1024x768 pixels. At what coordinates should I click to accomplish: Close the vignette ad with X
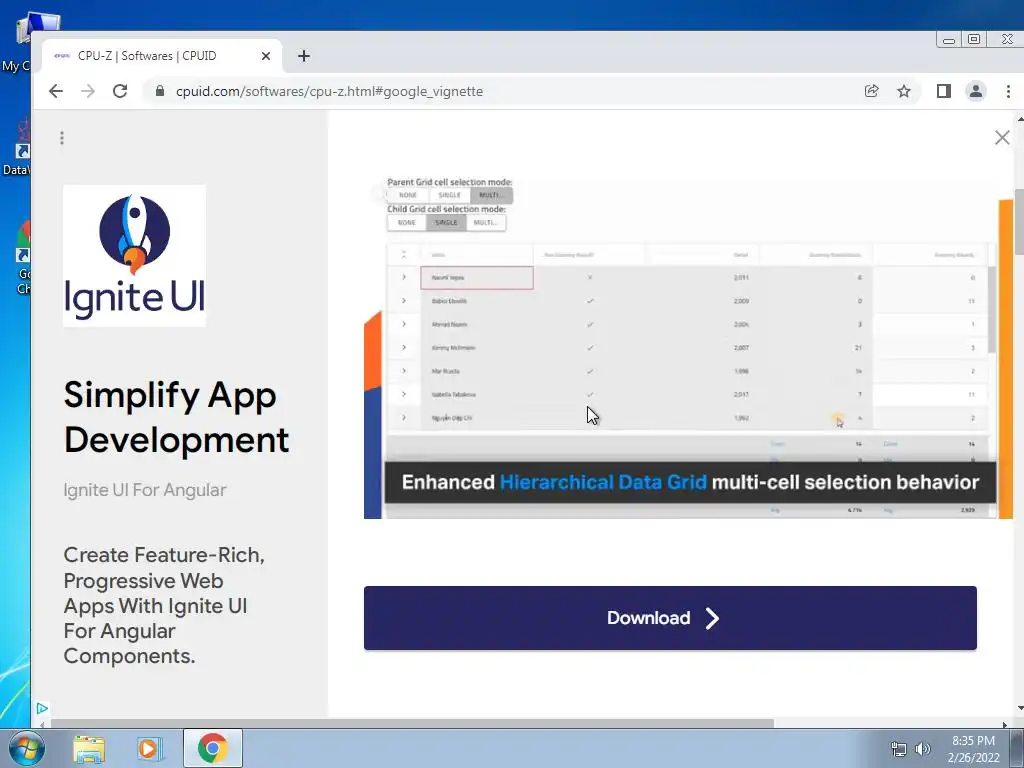pos(1002,137)
